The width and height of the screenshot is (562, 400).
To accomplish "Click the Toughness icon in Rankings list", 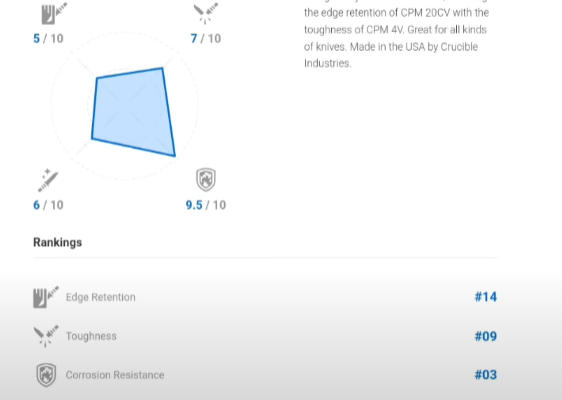I will (46, 336).
